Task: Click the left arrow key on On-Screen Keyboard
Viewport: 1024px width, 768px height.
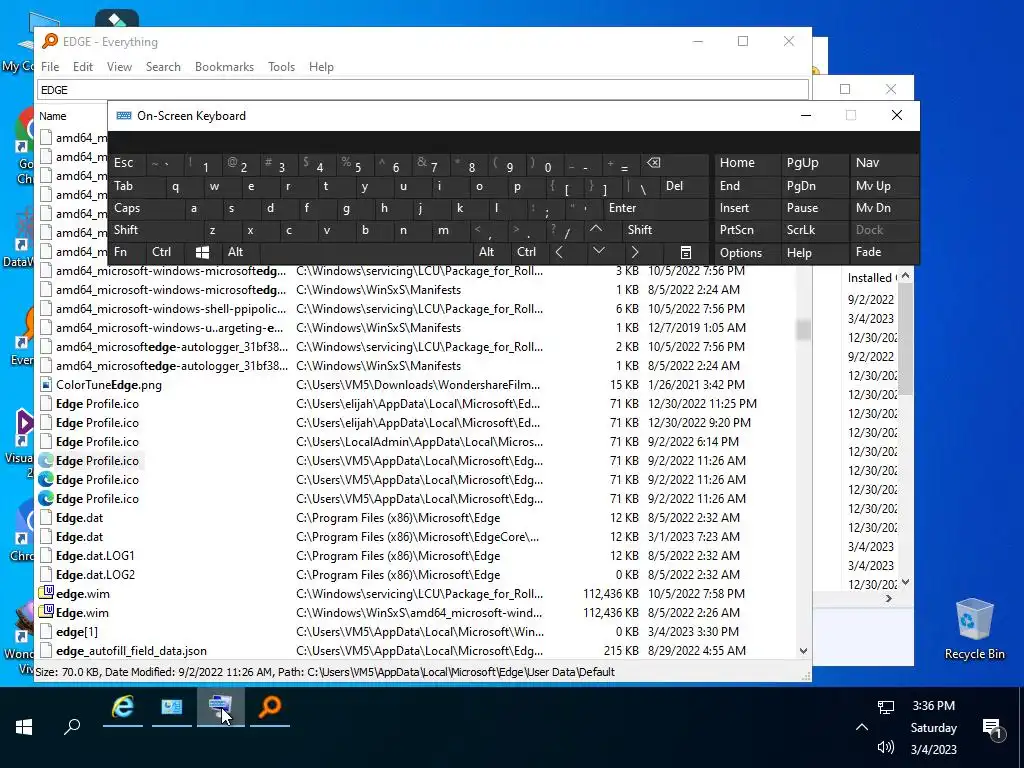Action: [559, 252]
